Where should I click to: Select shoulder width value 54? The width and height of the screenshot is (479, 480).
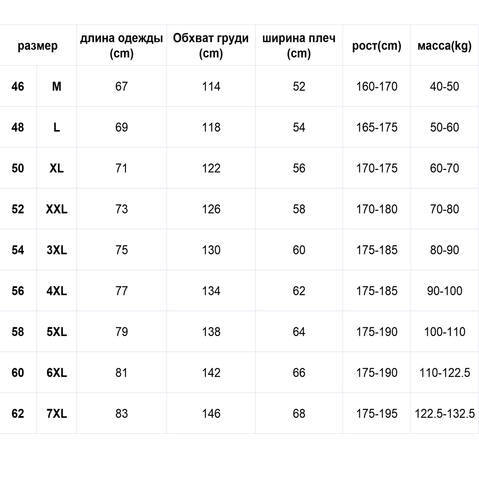[299, 128]
